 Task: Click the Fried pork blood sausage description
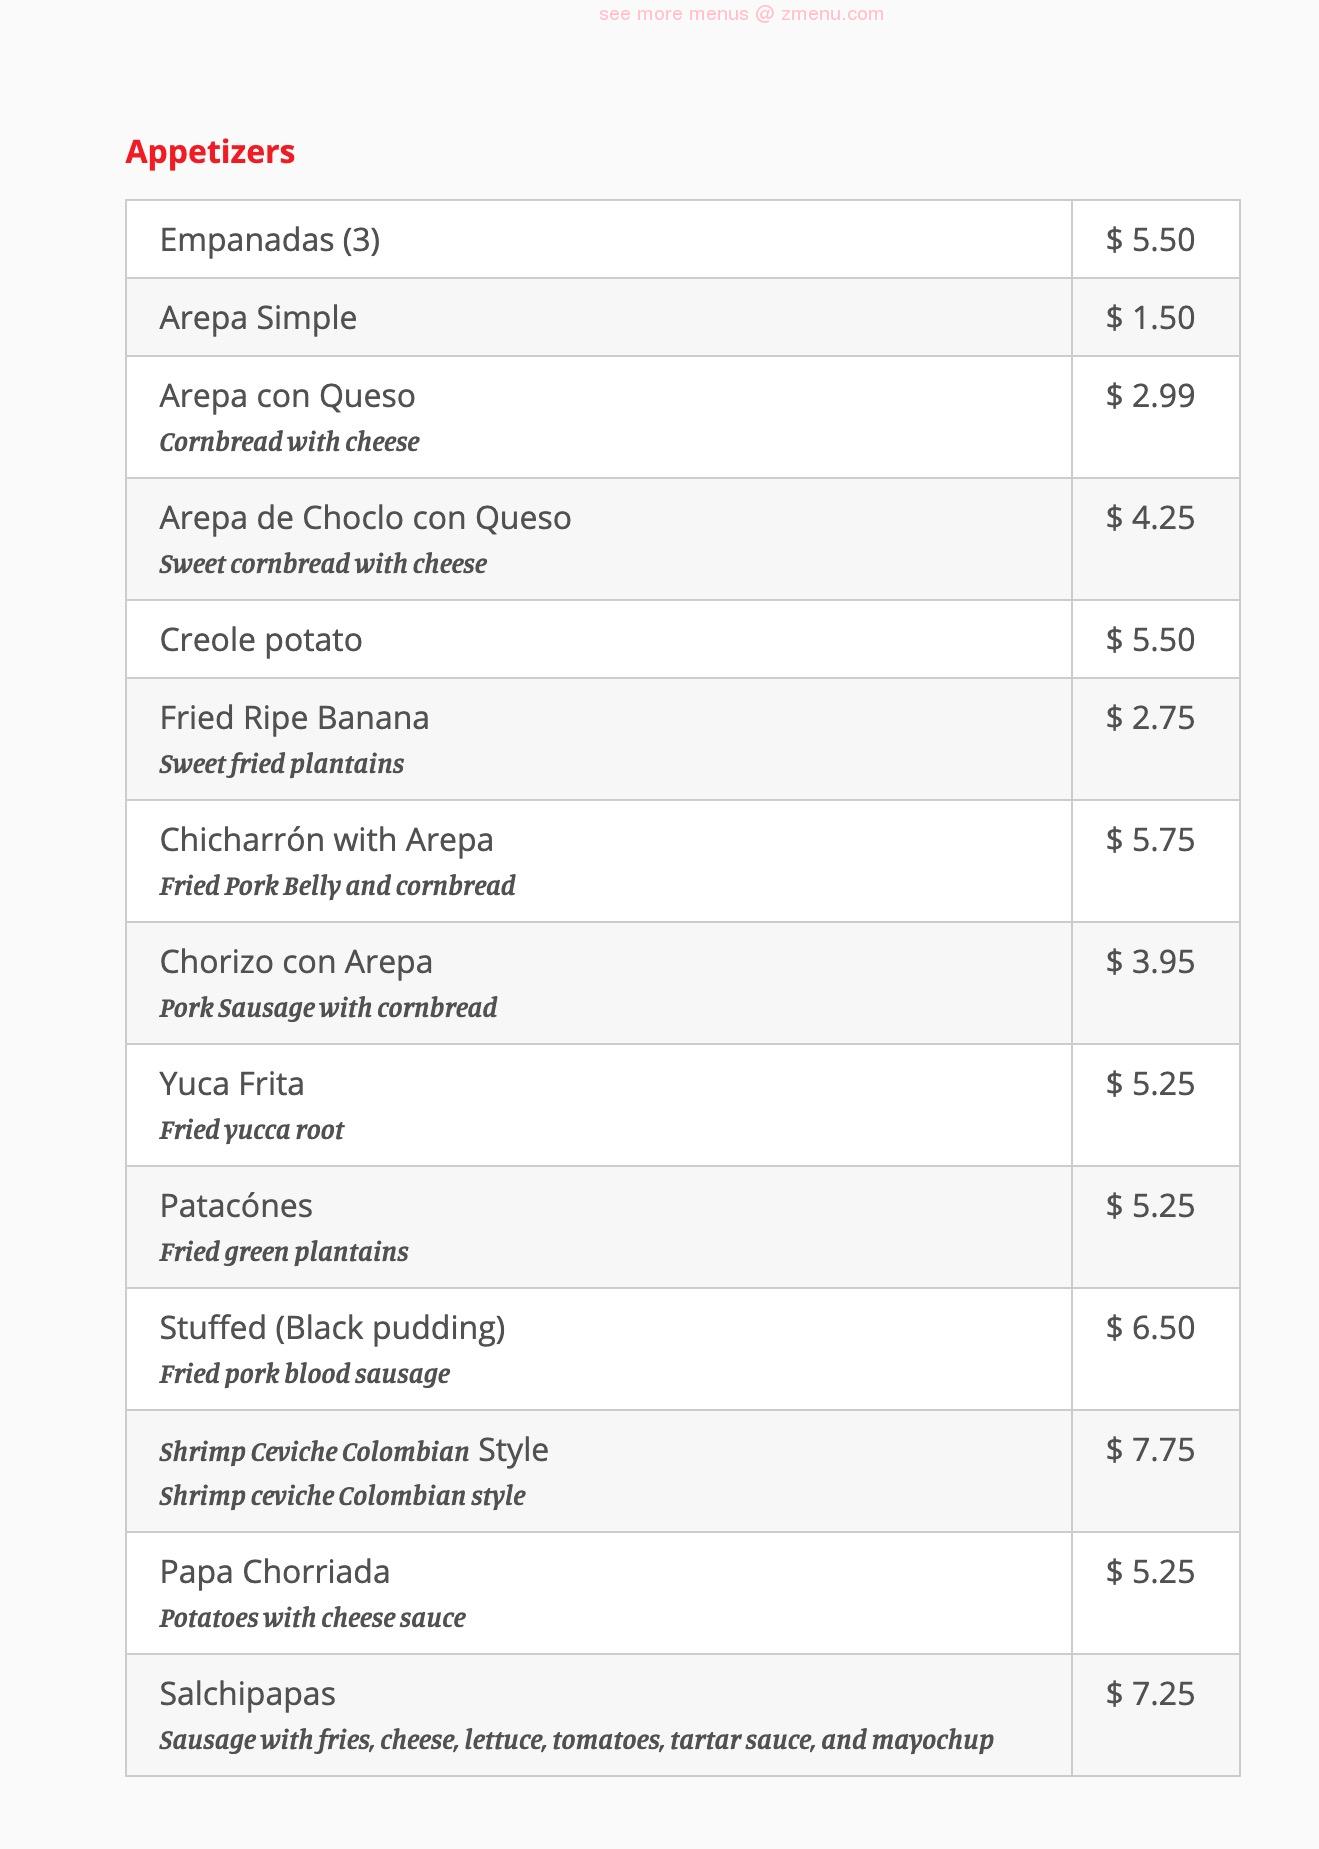[x=304, y=1374]
